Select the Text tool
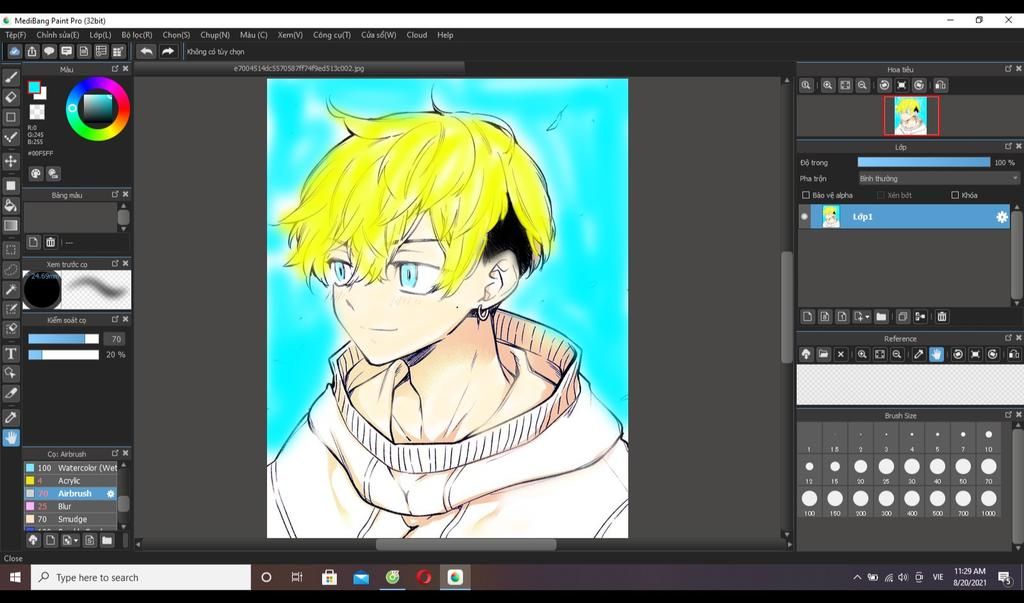 (x=11, y=353)
